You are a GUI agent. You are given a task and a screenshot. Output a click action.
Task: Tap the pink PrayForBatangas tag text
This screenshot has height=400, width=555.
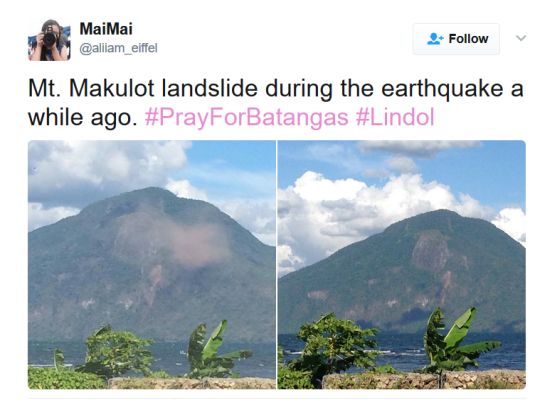[x=247, y=117]
